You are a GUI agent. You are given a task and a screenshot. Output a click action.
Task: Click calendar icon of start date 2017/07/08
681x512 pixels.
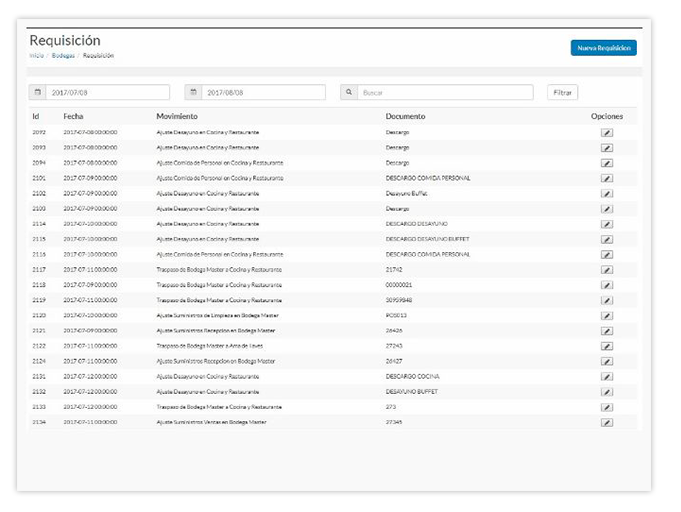click(x=38, y=92)
